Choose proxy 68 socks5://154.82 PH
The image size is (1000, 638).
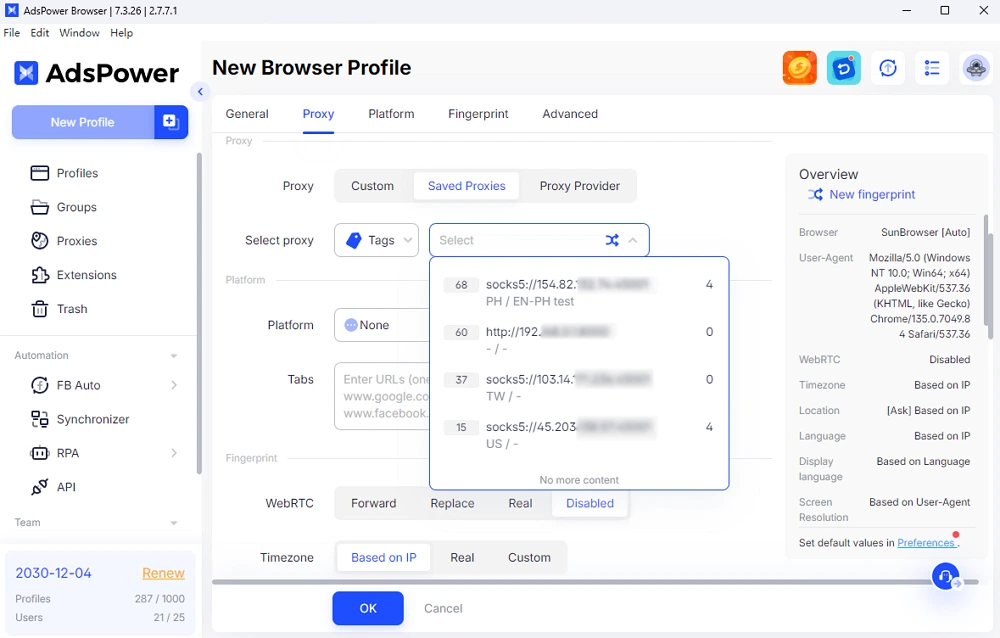pyautogui.click(x=579, y=293)
